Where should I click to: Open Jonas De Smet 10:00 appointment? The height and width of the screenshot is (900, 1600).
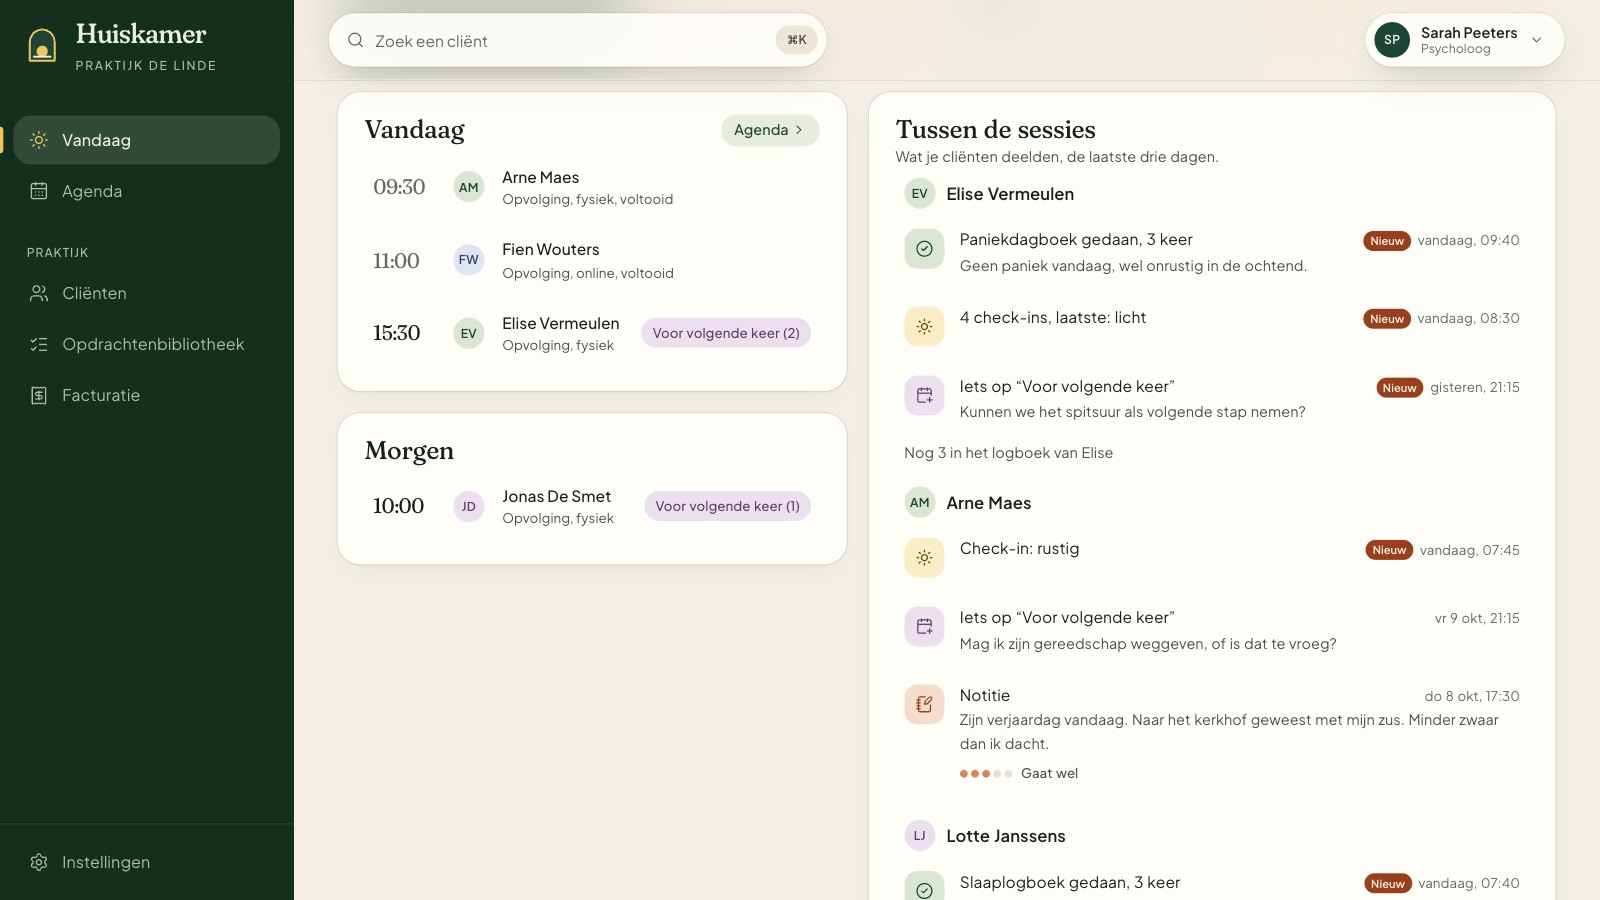coord(592,507)
